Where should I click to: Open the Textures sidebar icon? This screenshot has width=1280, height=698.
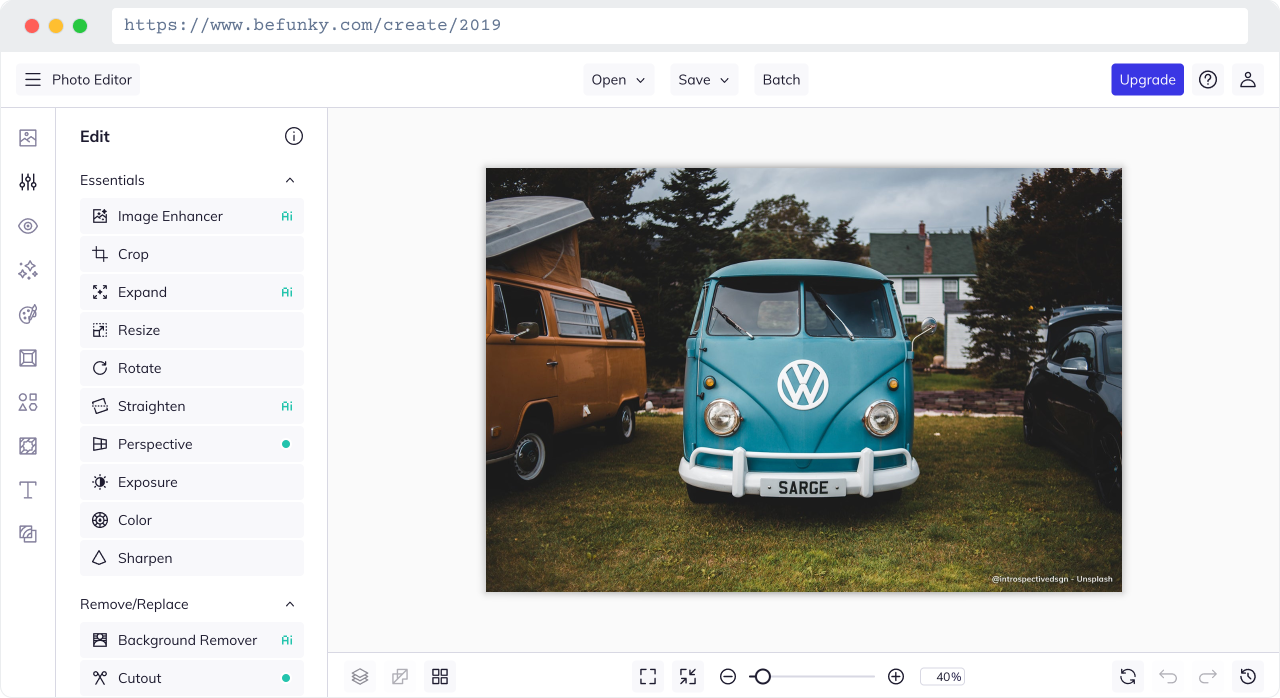click(x=28, y=534)
